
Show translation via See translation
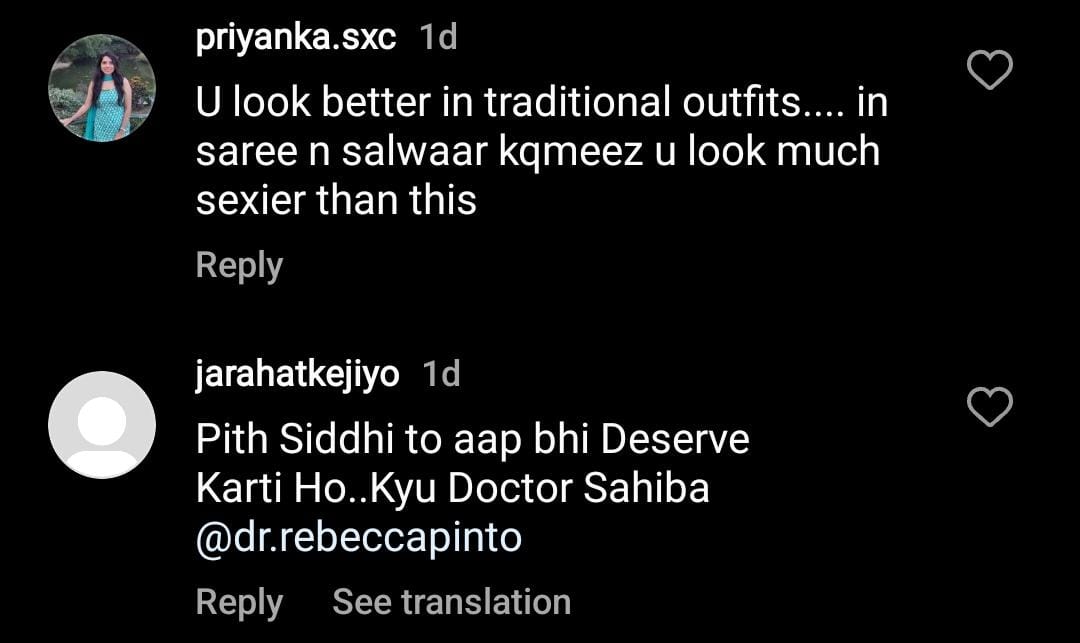(x=451, y=602)
